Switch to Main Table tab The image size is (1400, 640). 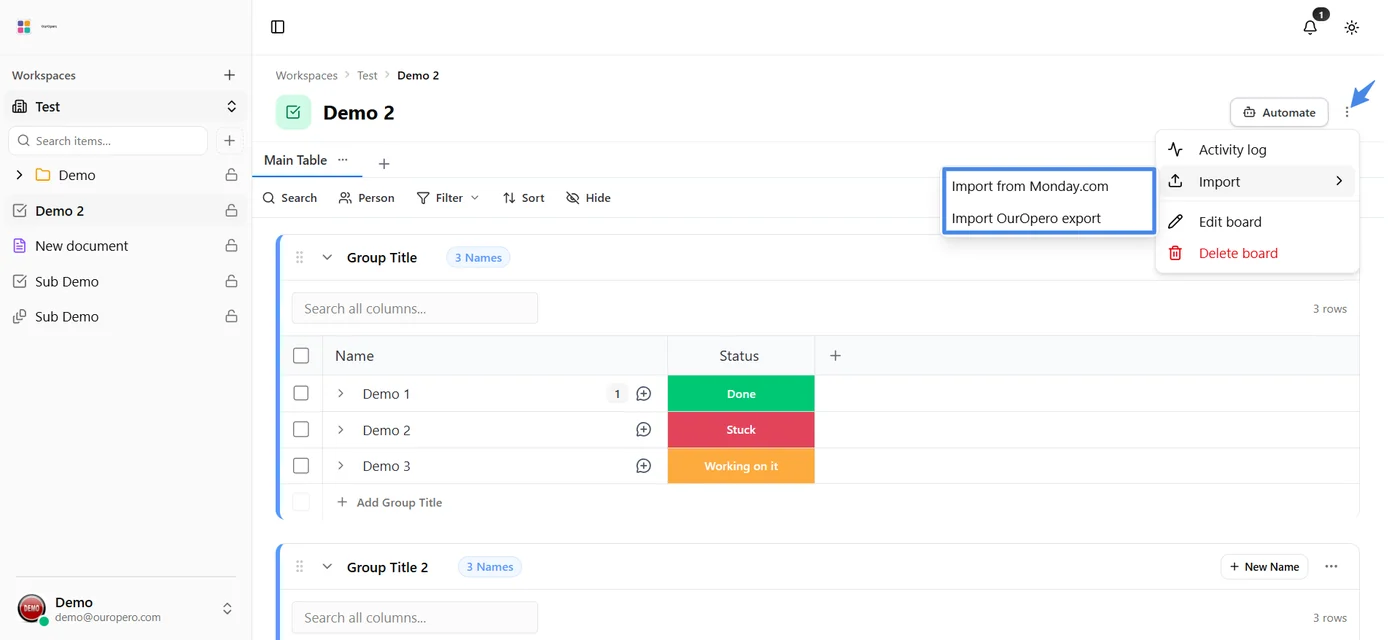pos(296,160)
